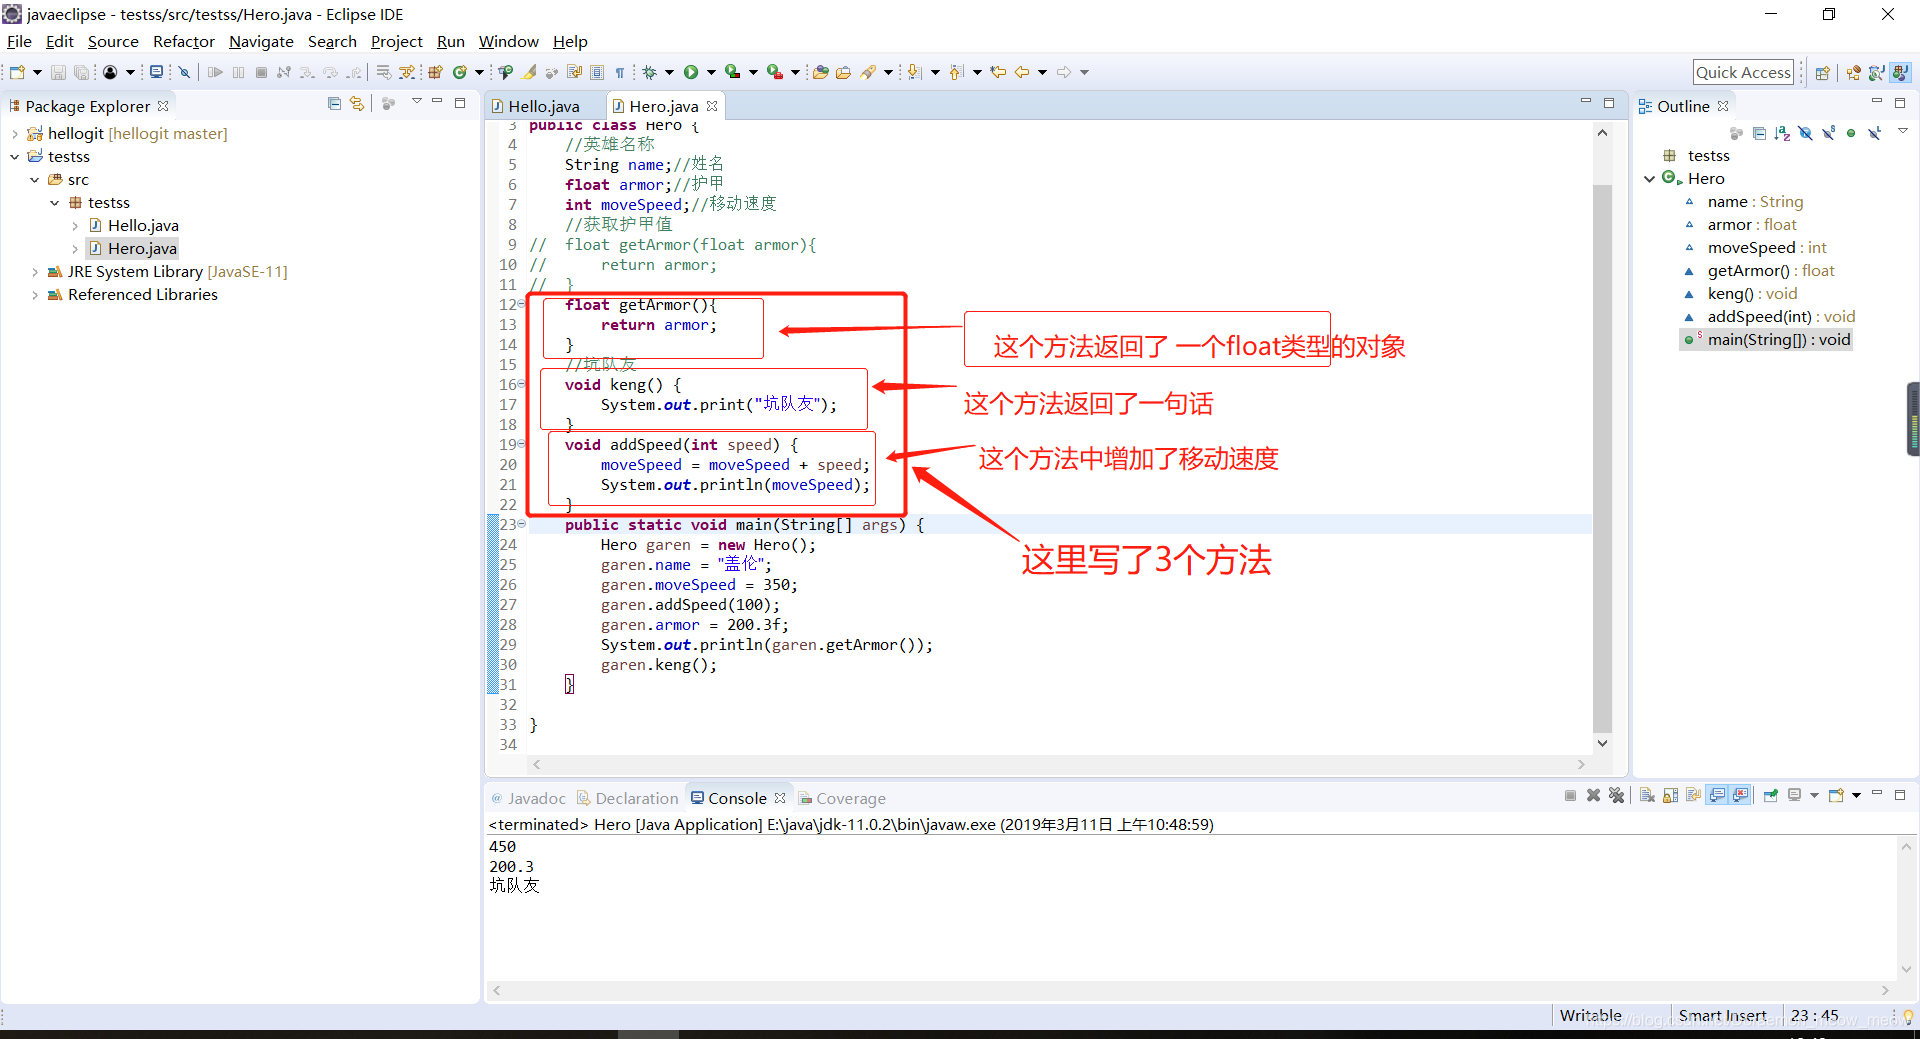Collapse All in Outline view
1920x1039 pixels.
pyautogui.click(x=1759, y=133)
